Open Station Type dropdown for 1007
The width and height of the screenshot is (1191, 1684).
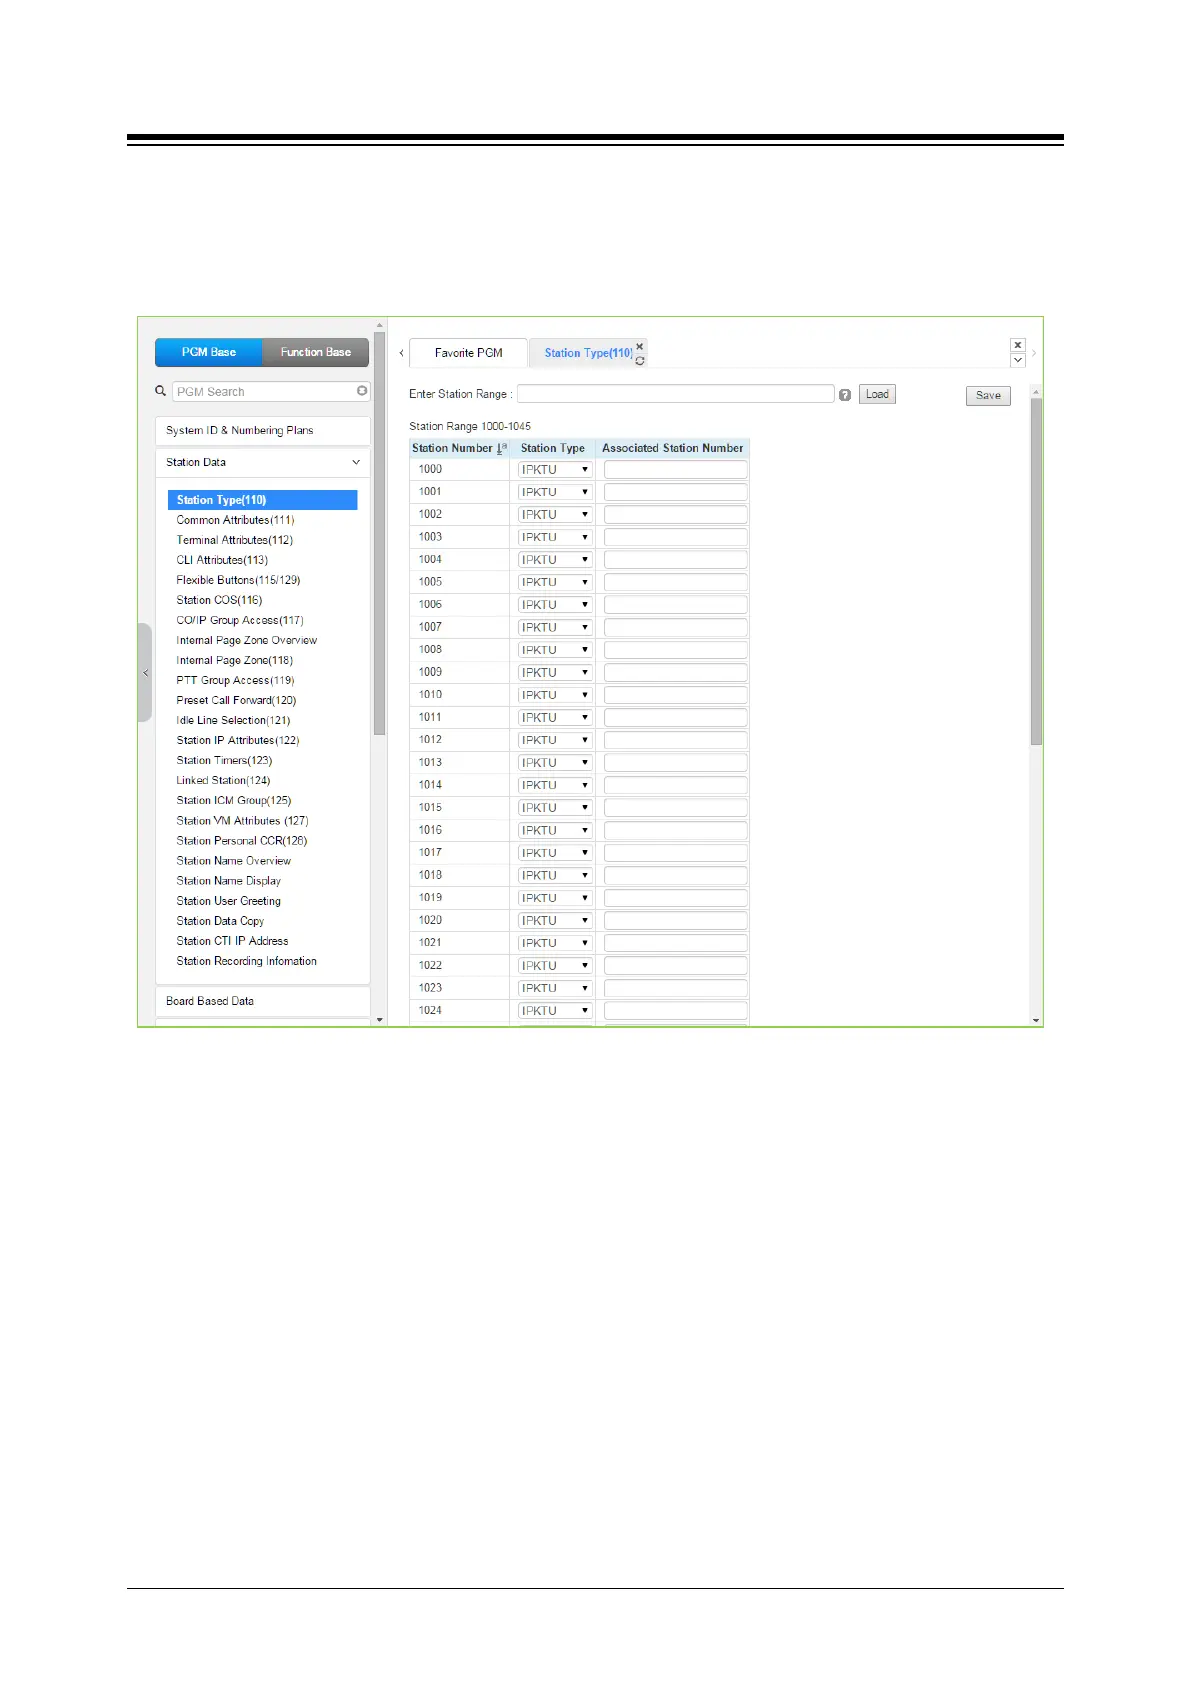pyautogui.click(x=555, y=627)
